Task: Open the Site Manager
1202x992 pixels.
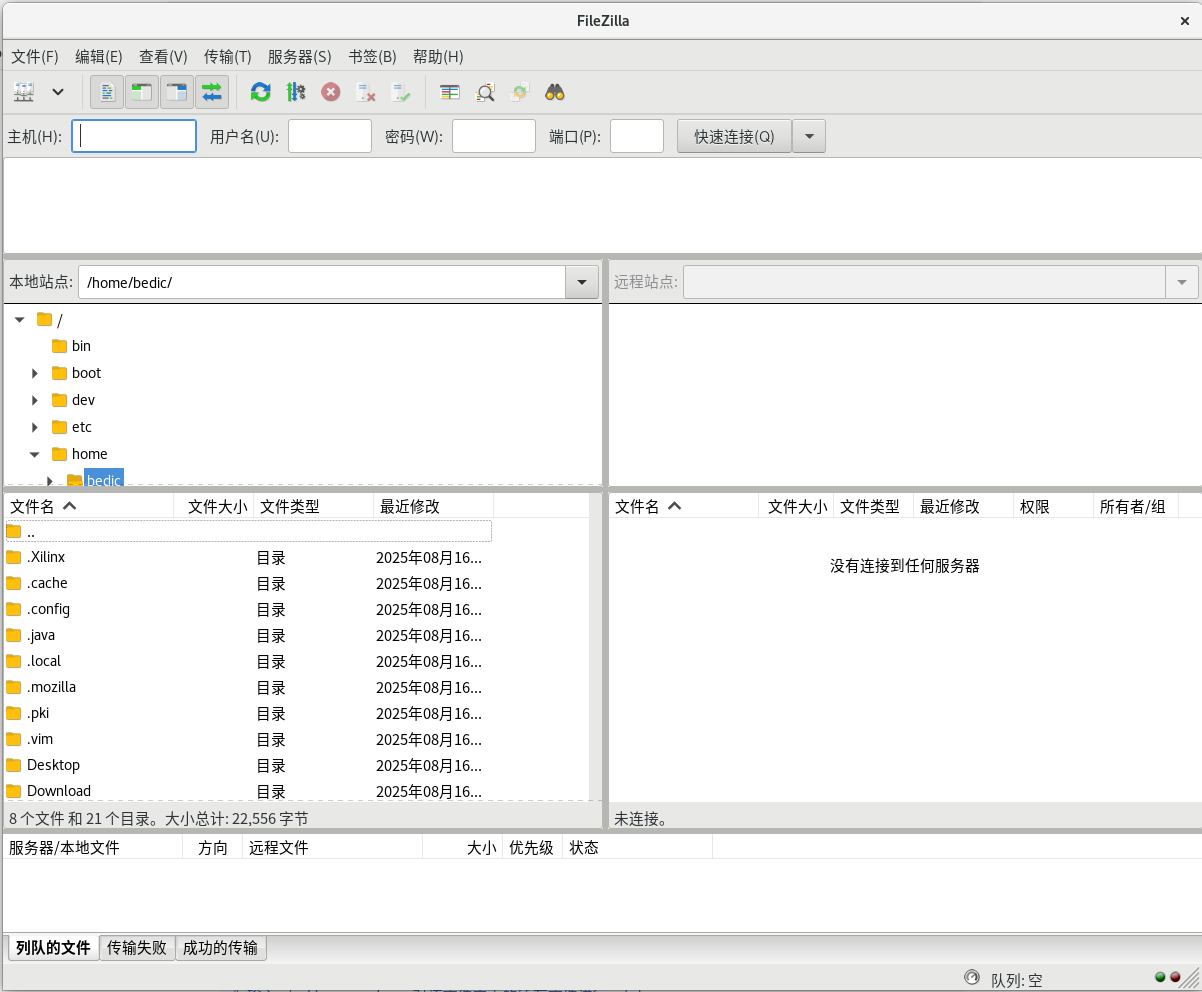Action: tap(22, 91)
